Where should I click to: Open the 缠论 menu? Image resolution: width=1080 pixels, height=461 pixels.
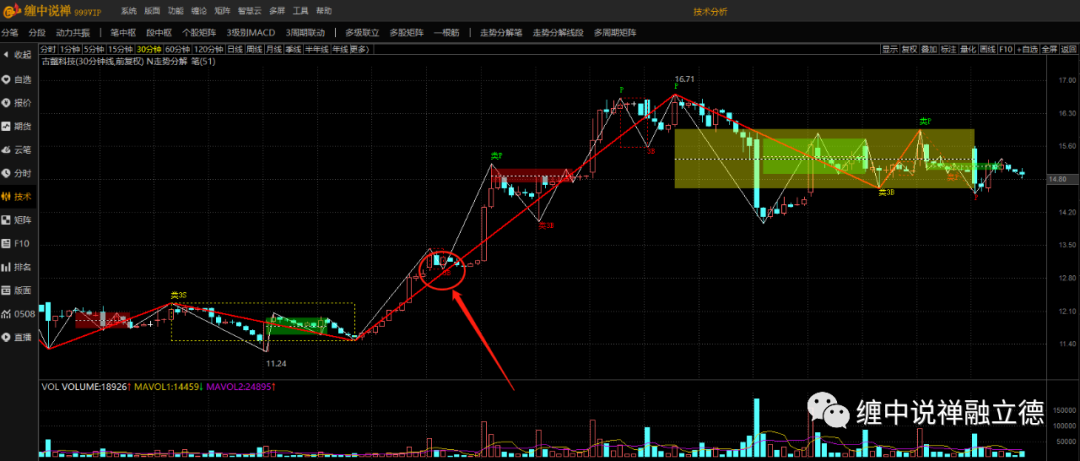click(199, 12)
